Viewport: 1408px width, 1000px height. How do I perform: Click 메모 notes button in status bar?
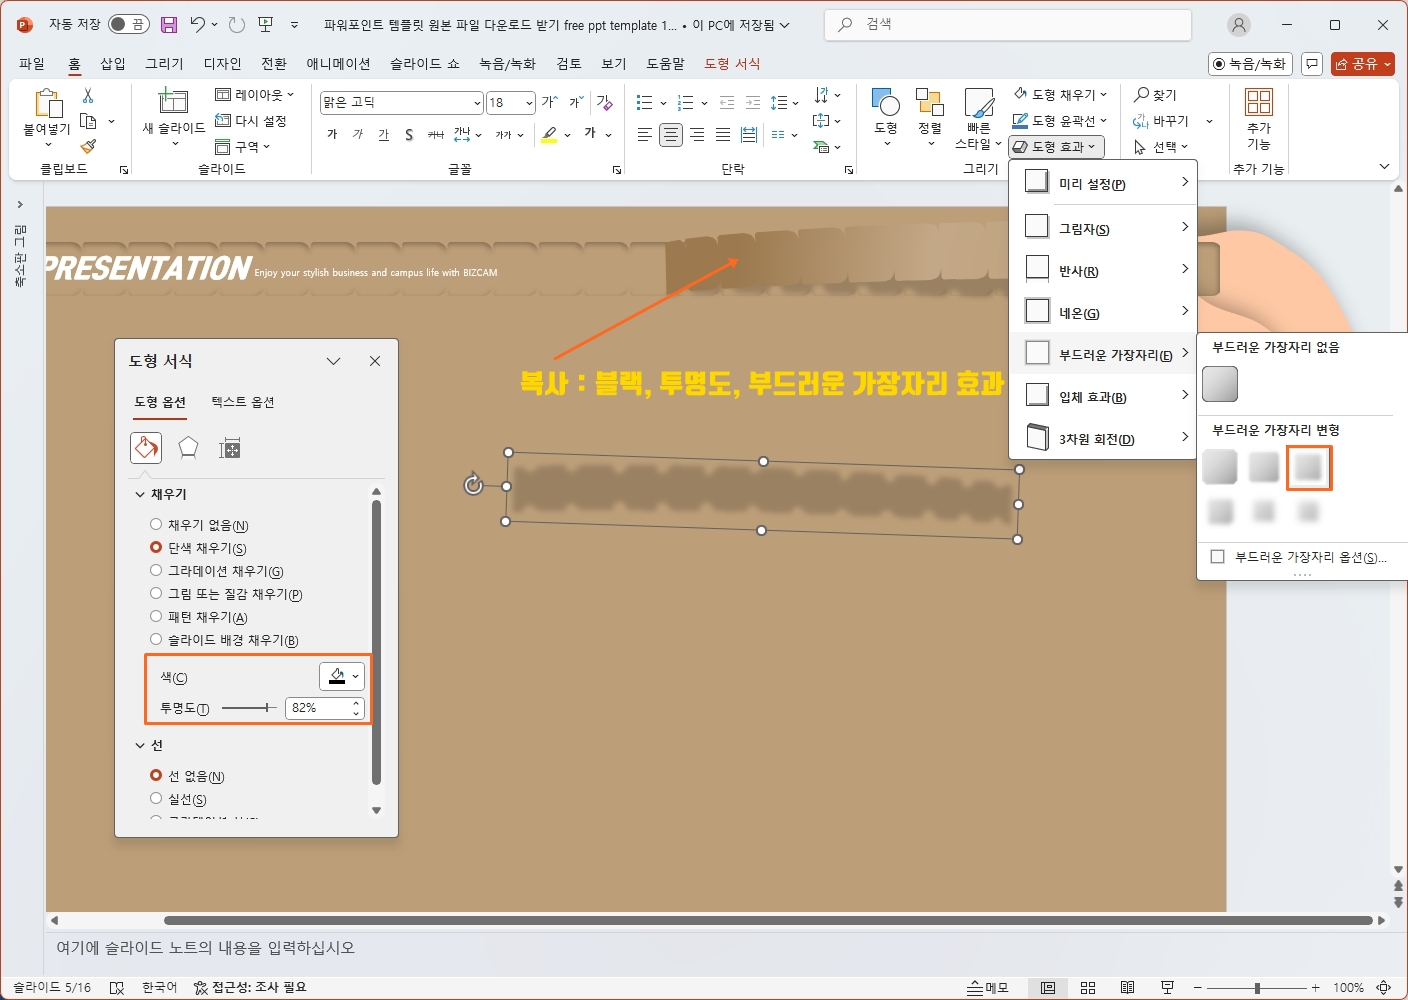click(x=988, y=988)
